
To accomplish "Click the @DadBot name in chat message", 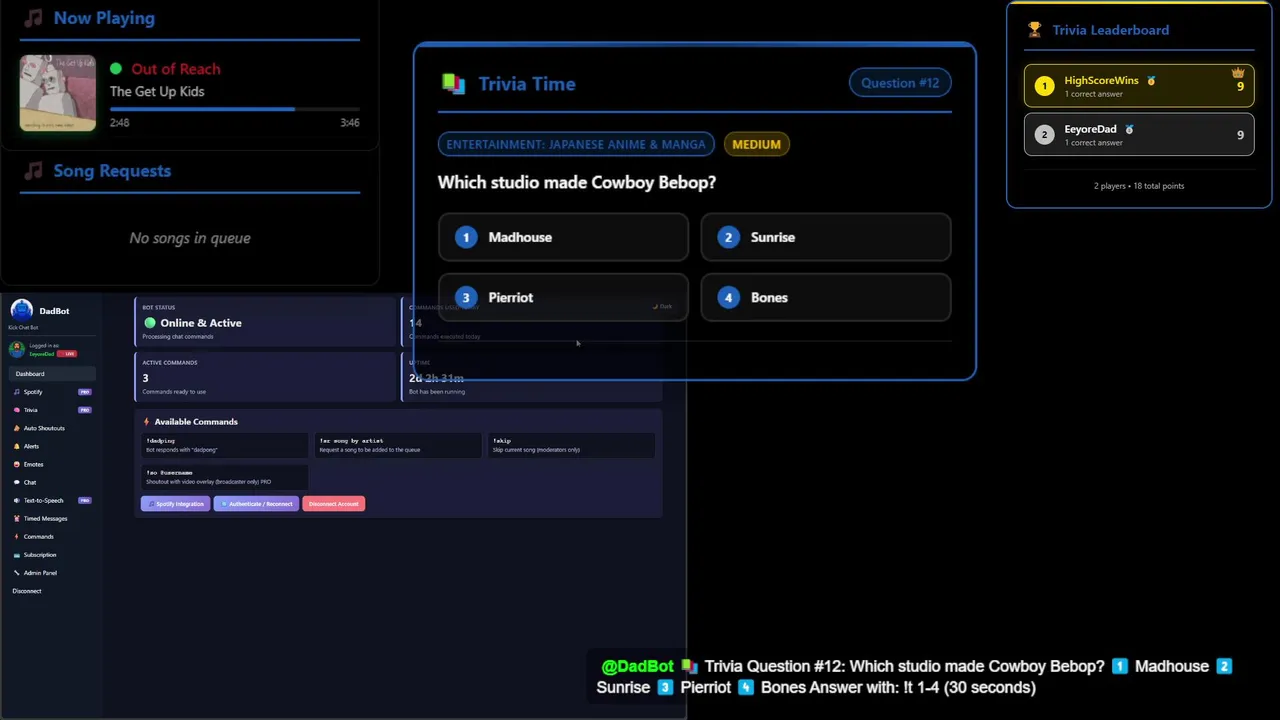I will tap(638, 667).
